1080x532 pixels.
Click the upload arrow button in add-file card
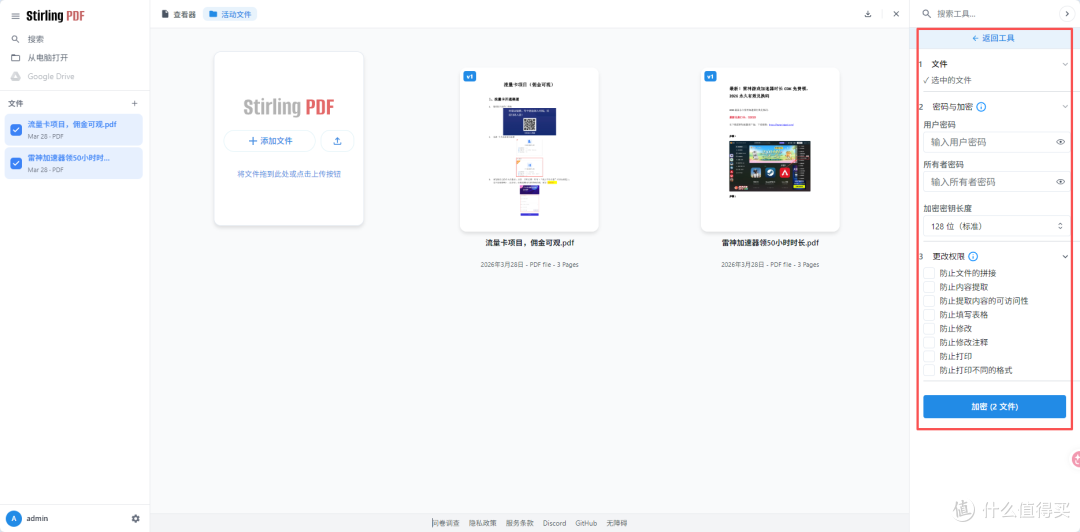(x=338, y=141)
